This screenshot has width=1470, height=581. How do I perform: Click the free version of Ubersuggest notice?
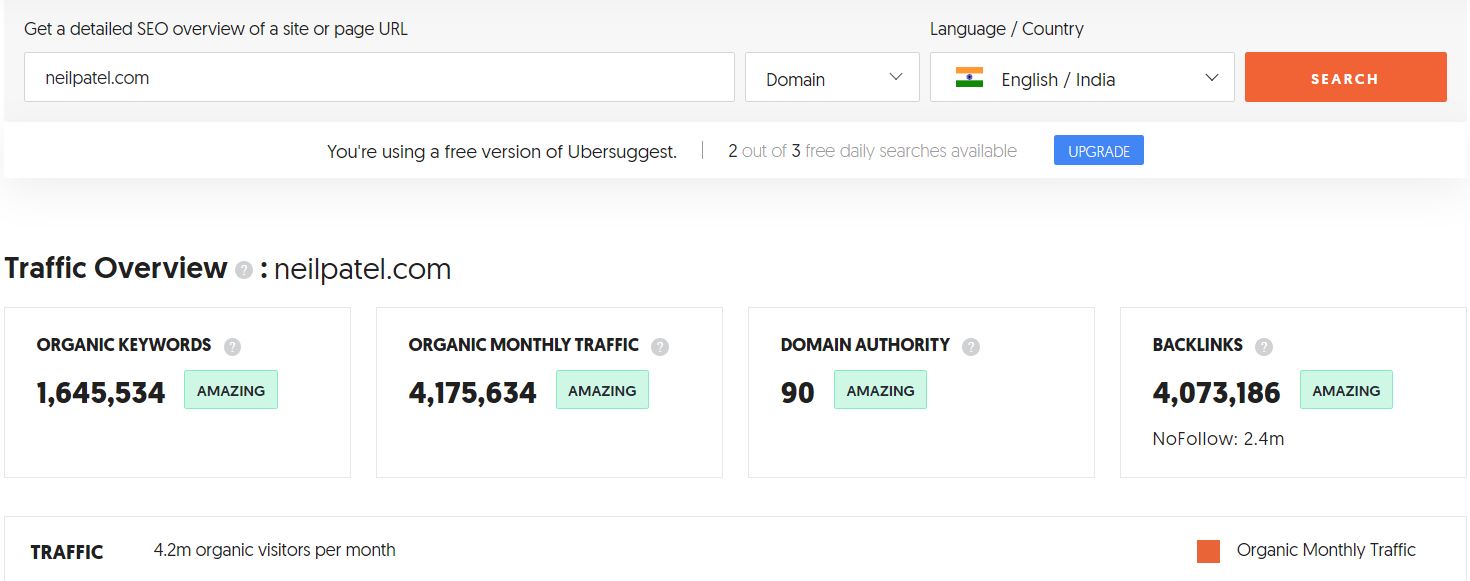coord(502,152)
